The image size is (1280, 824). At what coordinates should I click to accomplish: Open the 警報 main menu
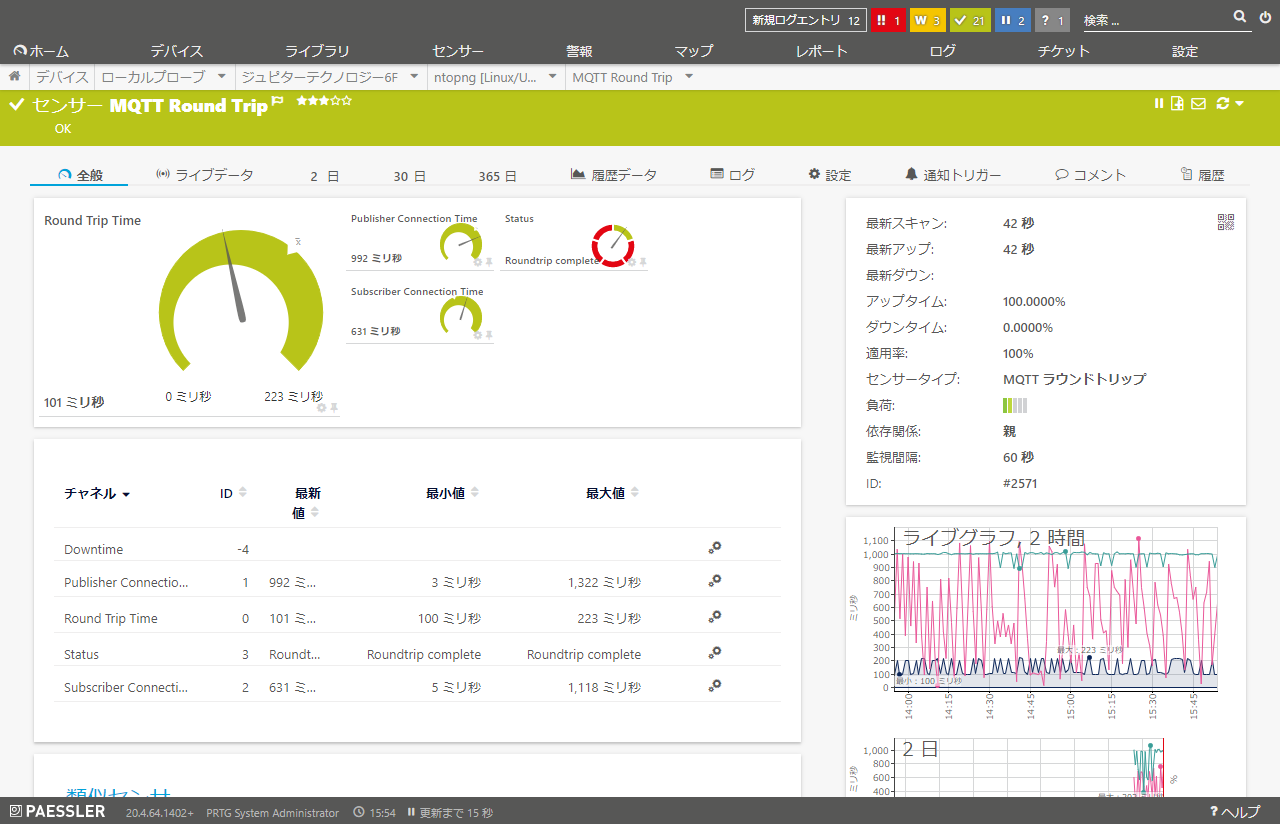(x=579, y=51)
